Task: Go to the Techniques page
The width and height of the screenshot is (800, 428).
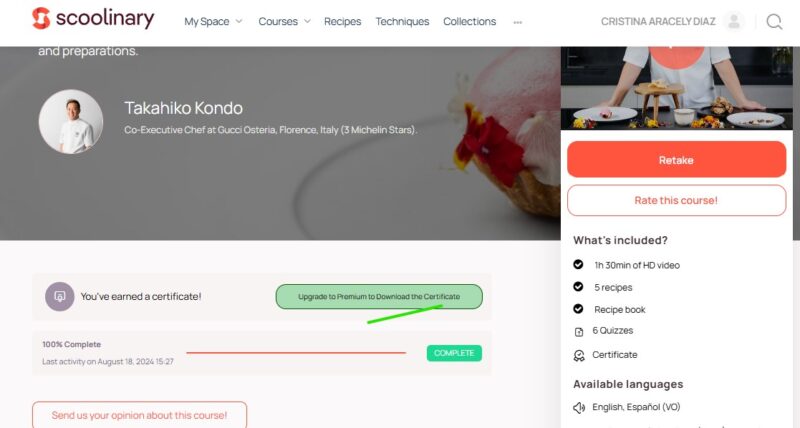Action: tap(402, 21)
